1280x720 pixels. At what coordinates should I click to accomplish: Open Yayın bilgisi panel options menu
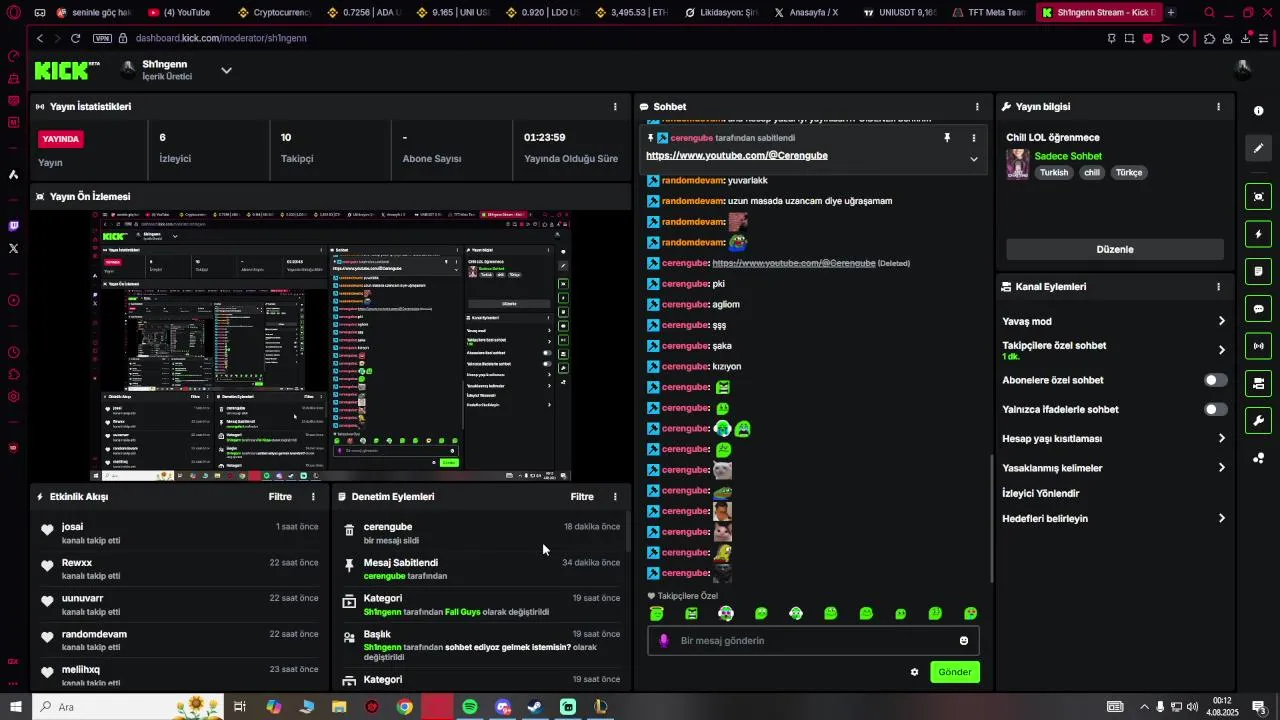coord(1218,106)
